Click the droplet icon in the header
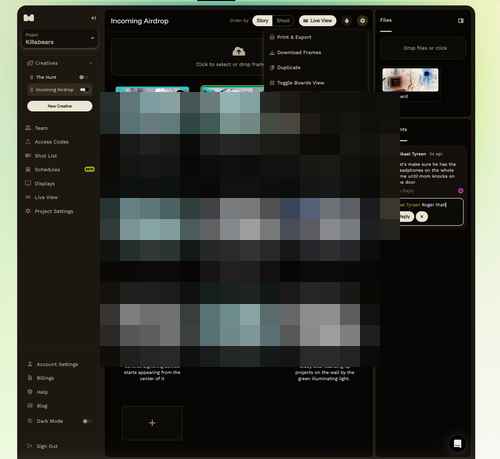 pos(347,21)
